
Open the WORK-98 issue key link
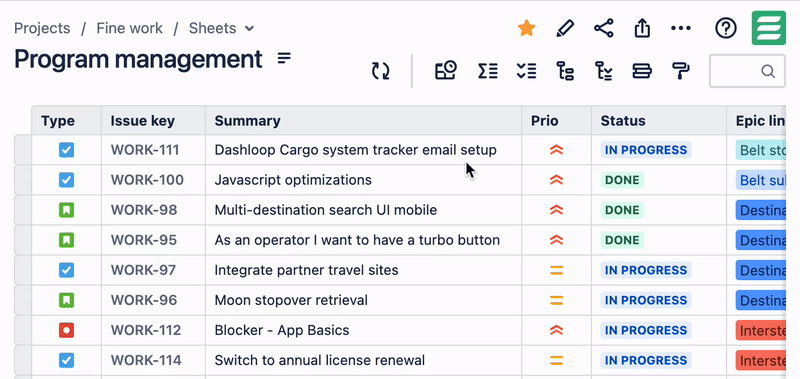[144, 210]
